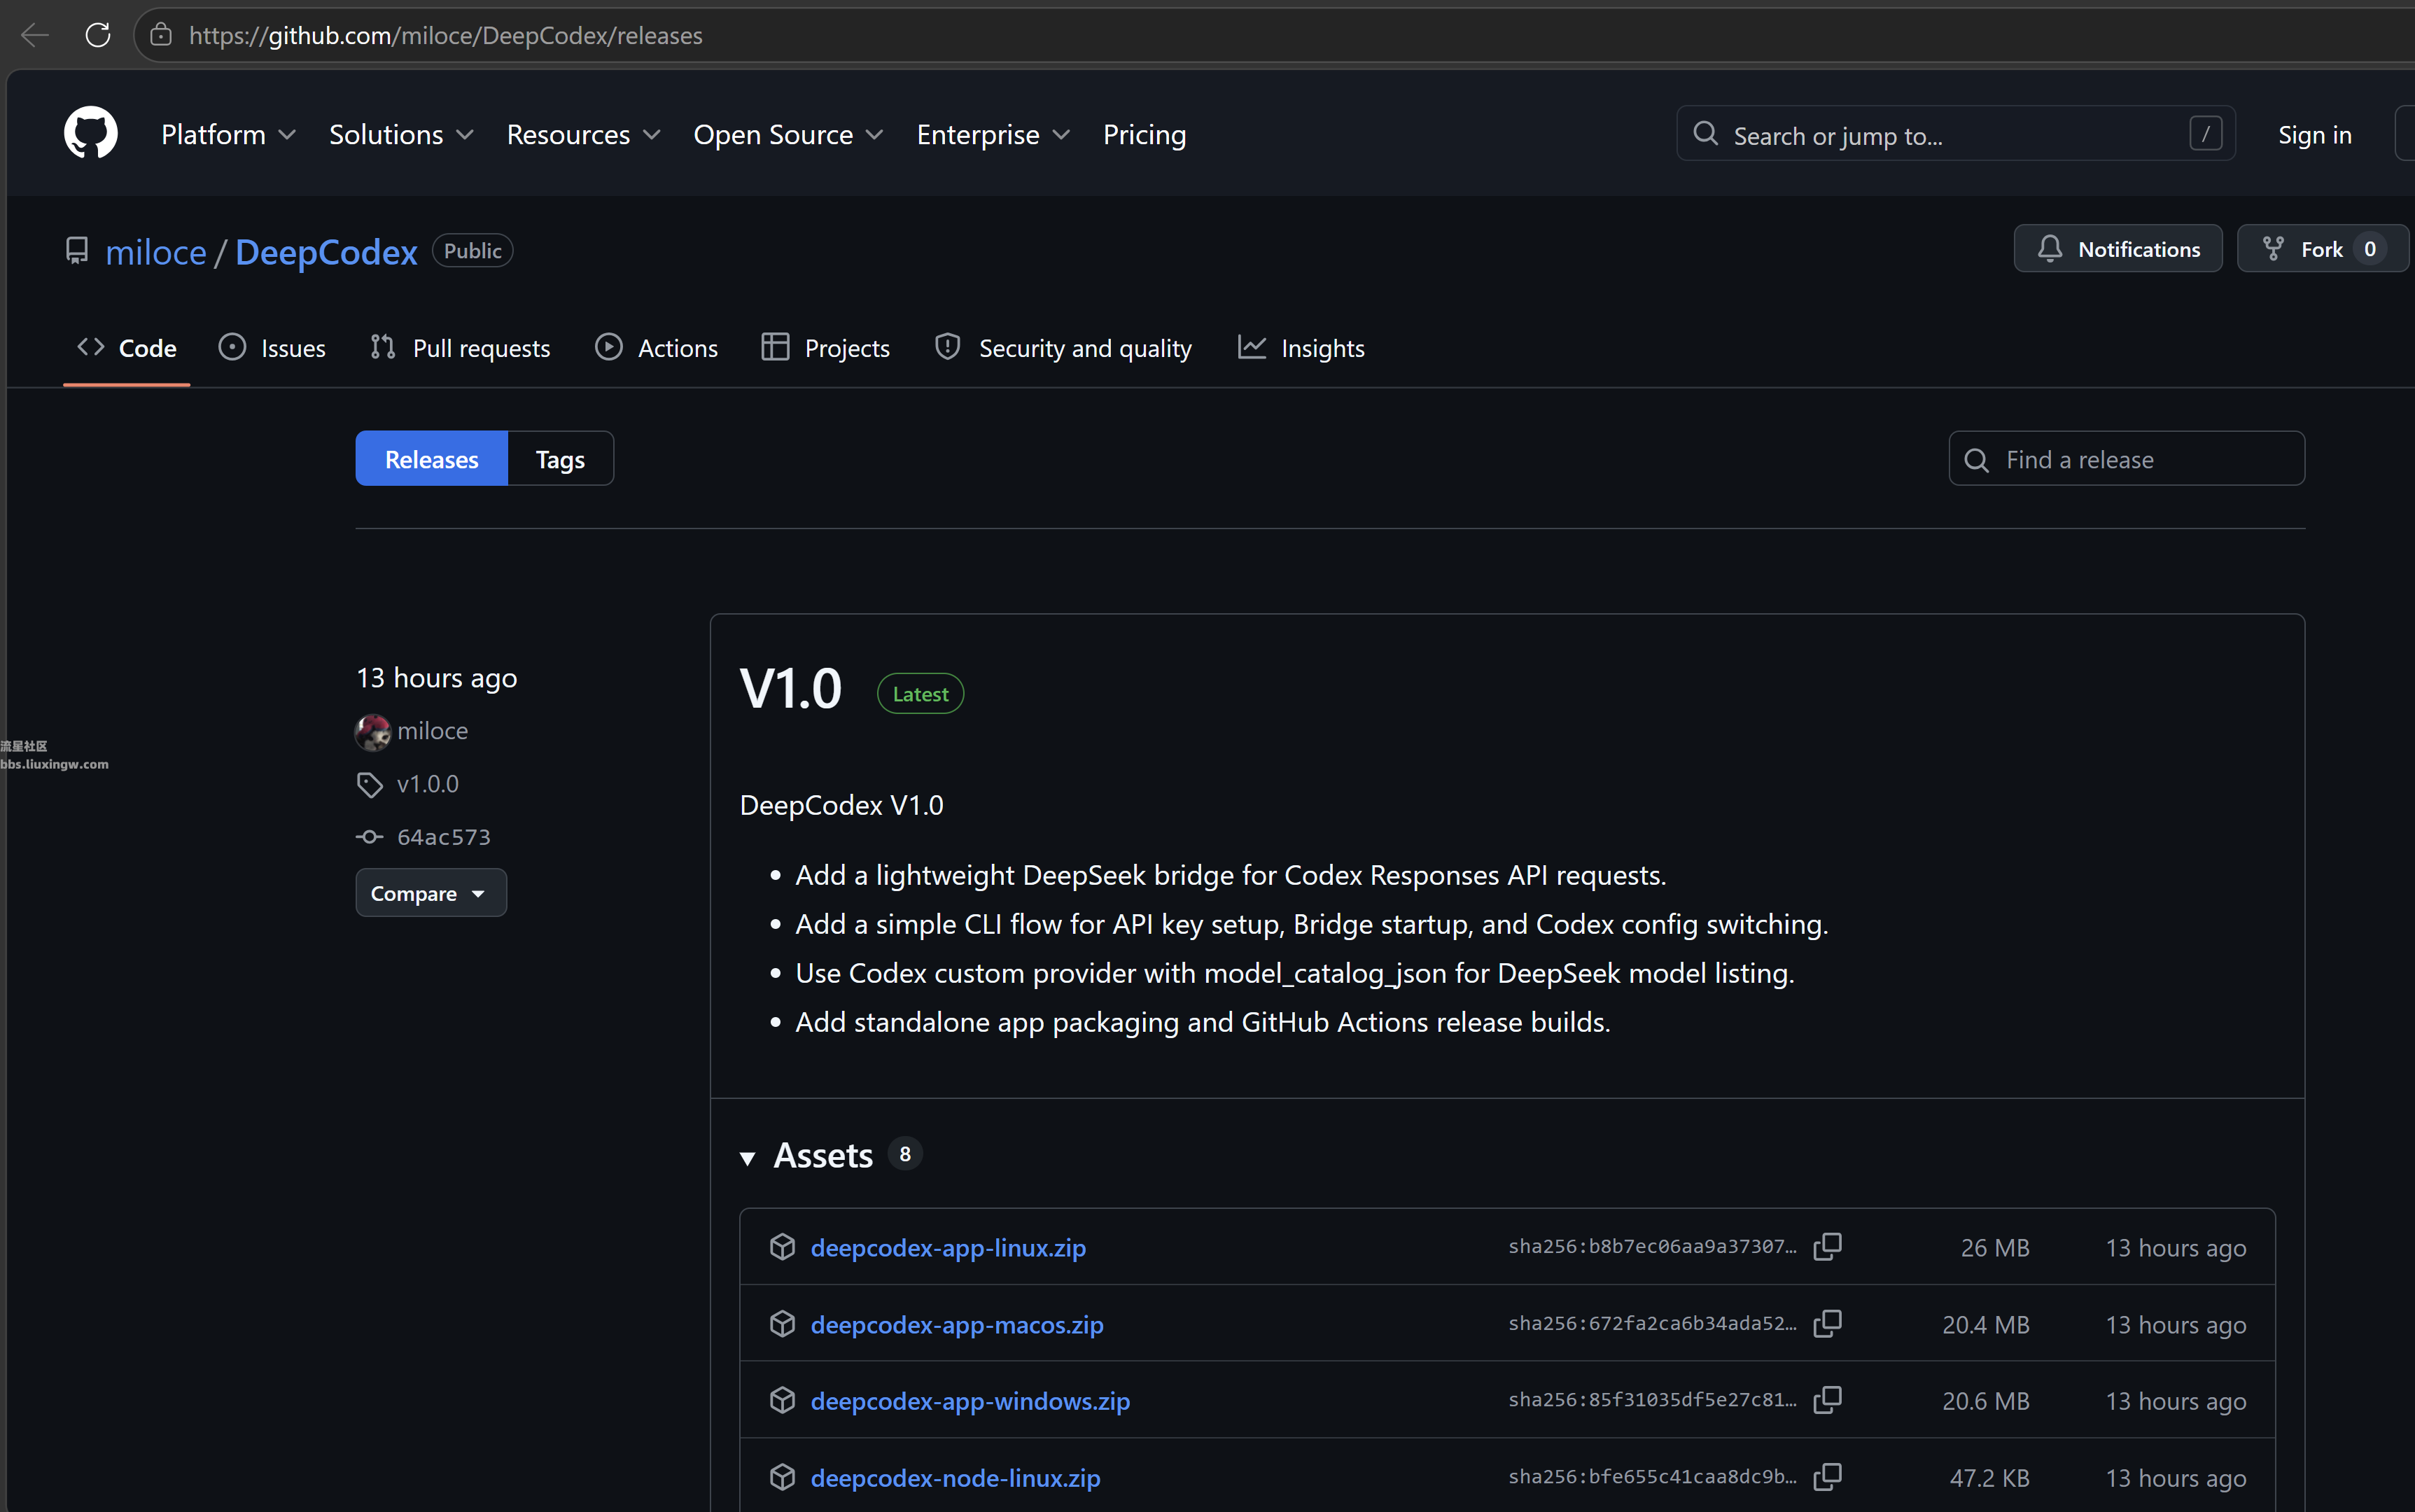Click the Notifications bell icon
Screen dimensions: 2415x1512
2050,249
